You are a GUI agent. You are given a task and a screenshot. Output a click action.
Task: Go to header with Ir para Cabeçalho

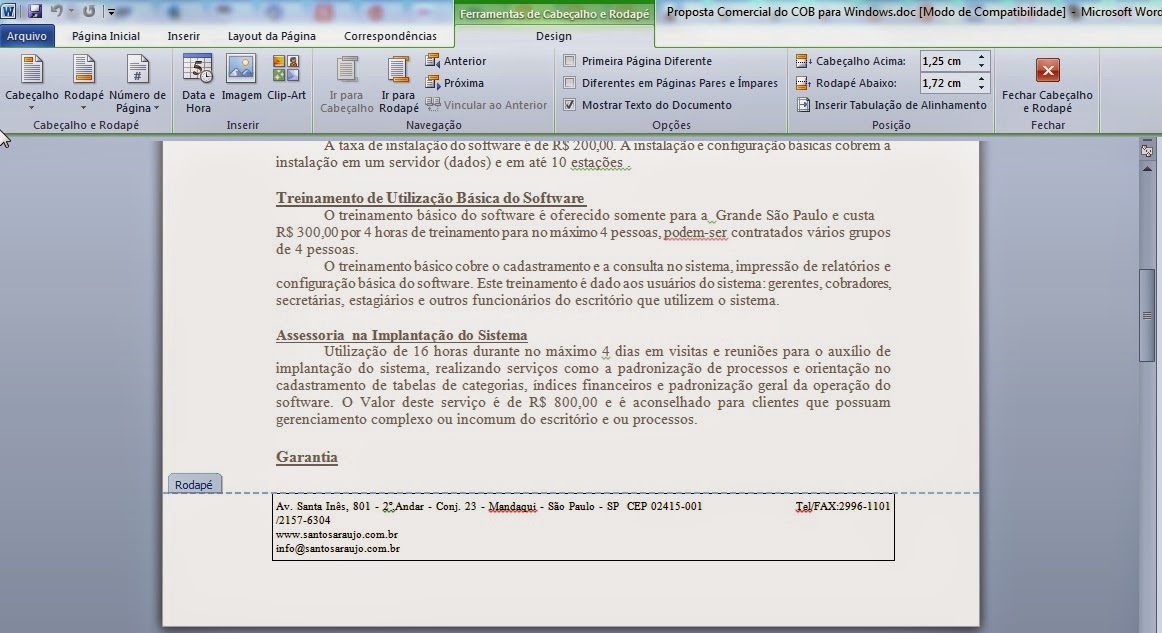coord(346,83)
